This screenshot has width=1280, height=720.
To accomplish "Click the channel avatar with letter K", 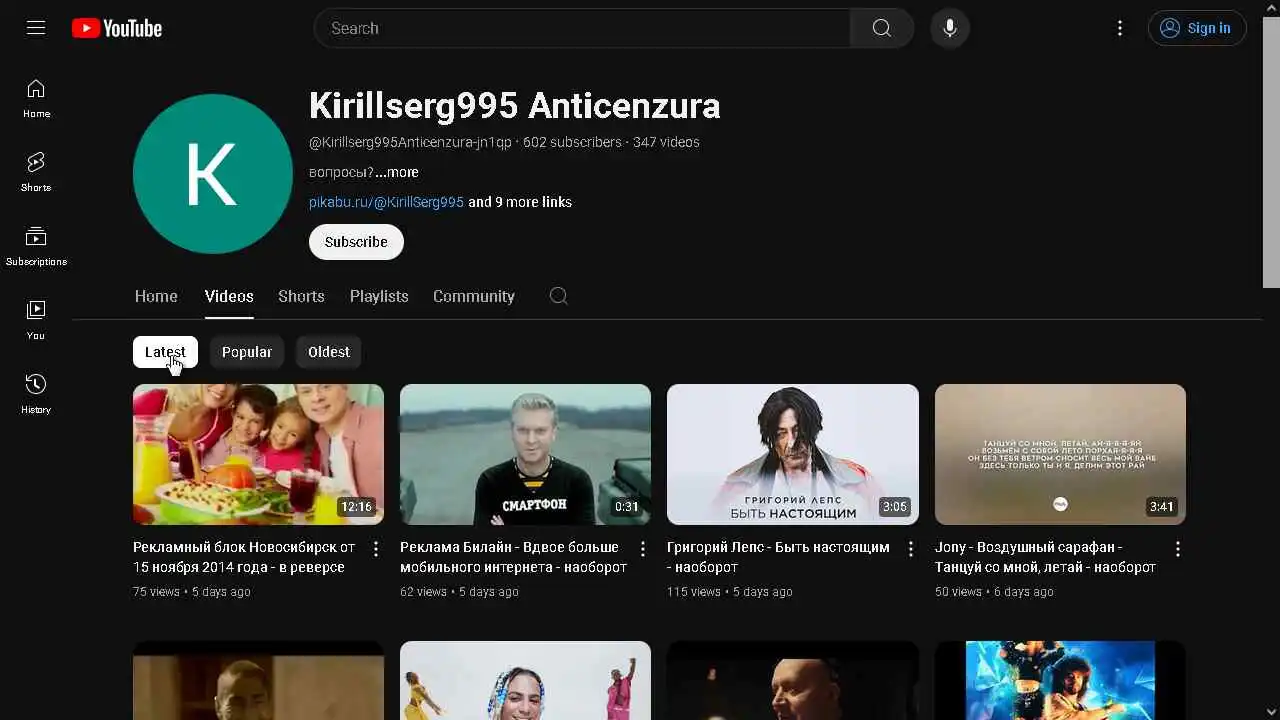I will coord(213,174).
